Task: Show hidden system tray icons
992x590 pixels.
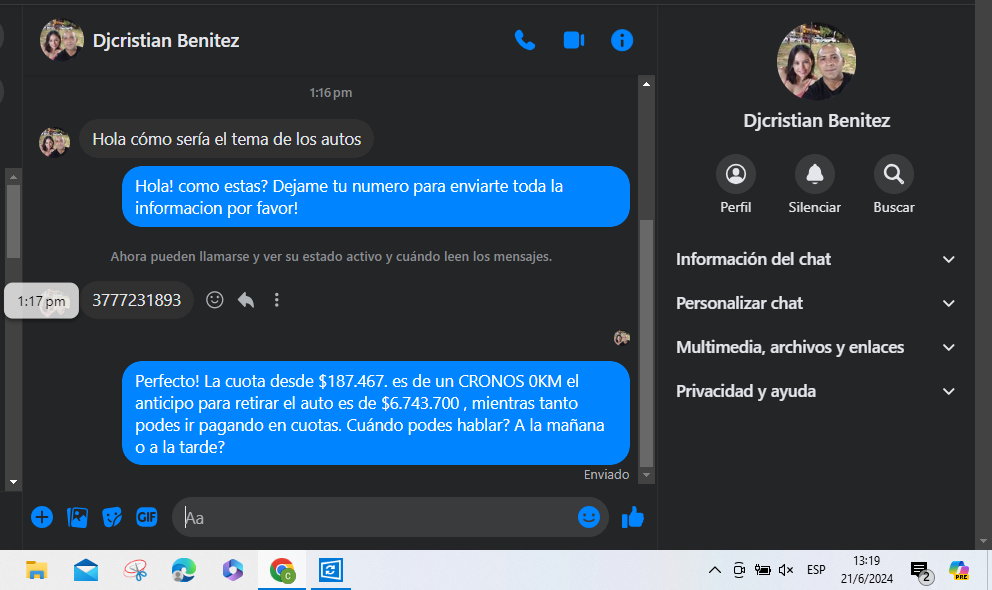Action: tap(715, 570)
